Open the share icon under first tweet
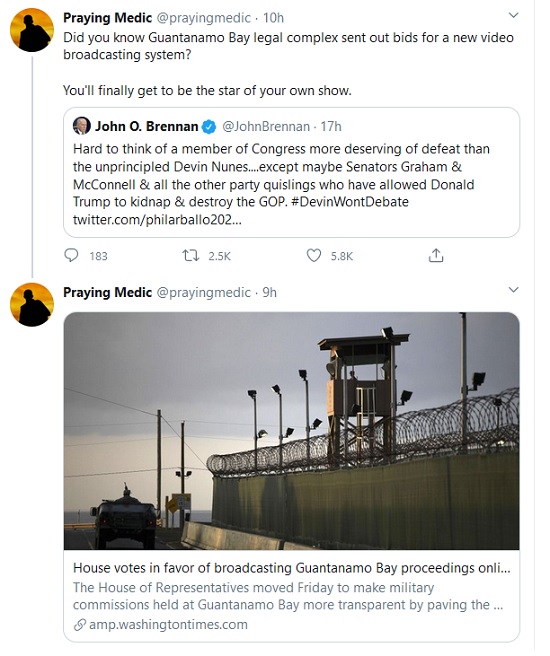This screenshot has width=550, height=656. pyautogui.click(x=436, y=255)
